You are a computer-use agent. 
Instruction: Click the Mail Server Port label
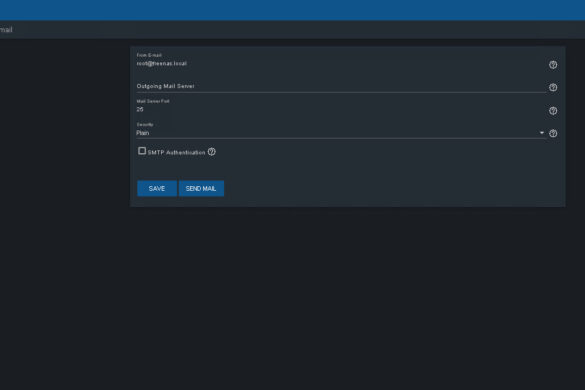pos(153,101)
